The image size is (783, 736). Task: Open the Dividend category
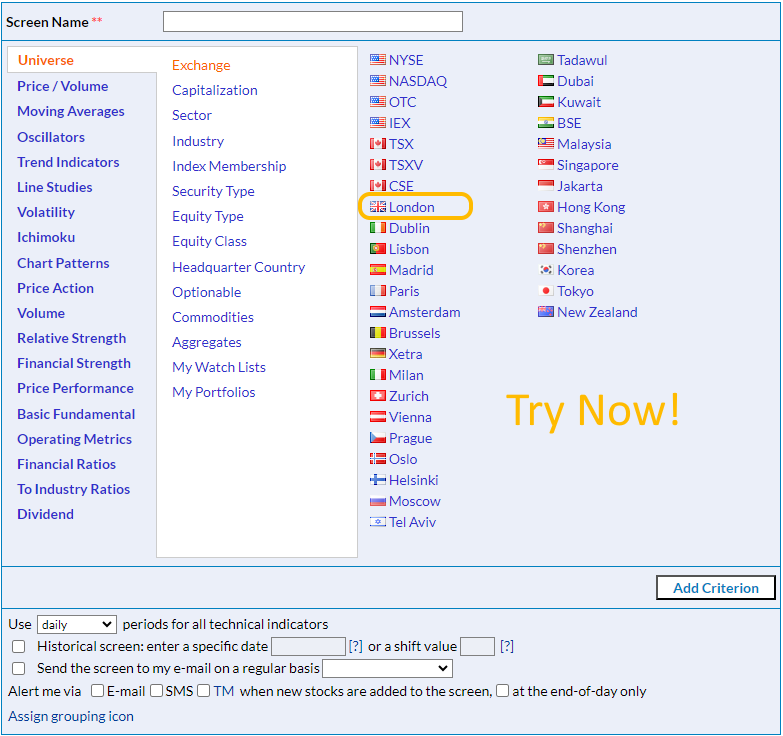[x=45, y=514]
